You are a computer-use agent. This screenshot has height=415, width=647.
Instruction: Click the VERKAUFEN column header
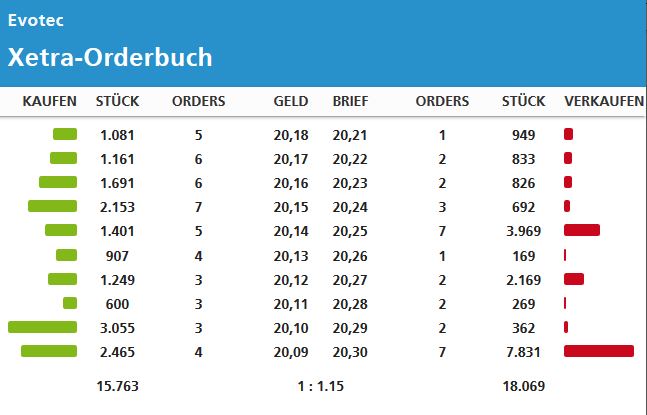[601, 101]
